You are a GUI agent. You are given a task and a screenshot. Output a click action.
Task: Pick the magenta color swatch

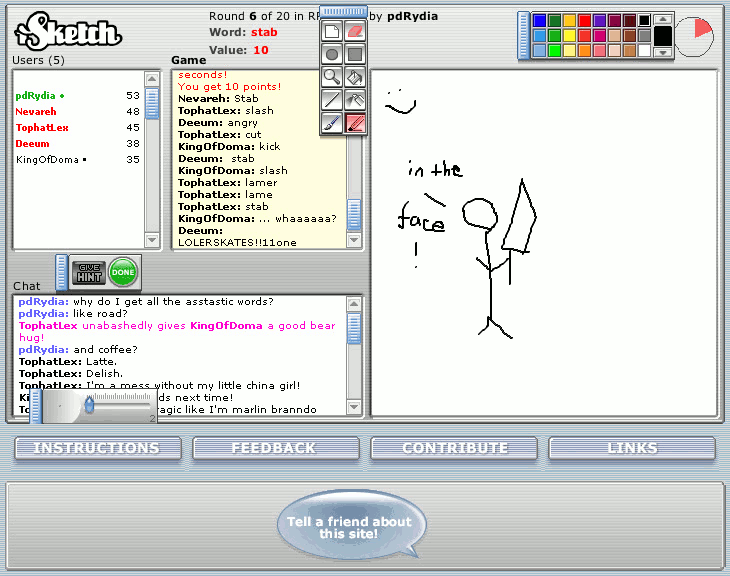[x=599, y=35]
